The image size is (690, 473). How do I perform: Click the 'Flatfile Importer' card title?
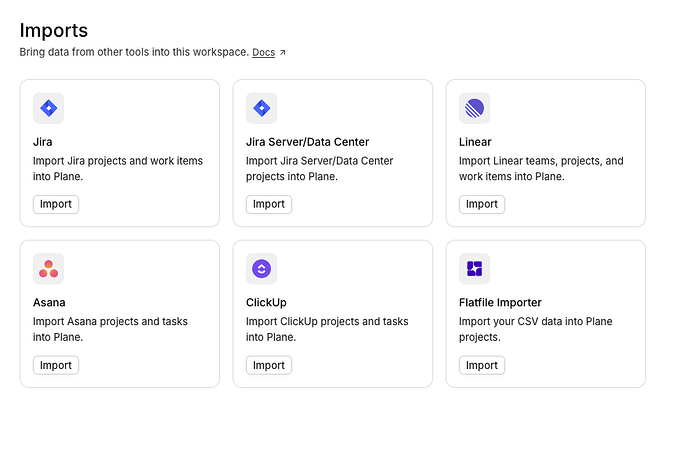click(500, 303)
